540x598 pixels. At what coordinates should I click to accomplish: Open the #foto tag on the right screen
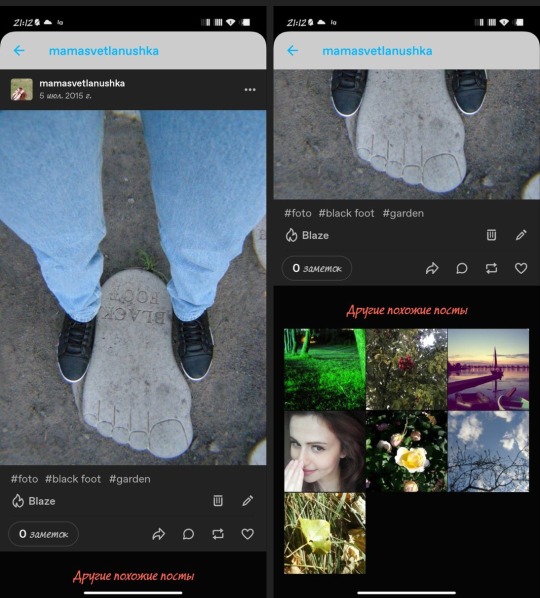(298, 213)
